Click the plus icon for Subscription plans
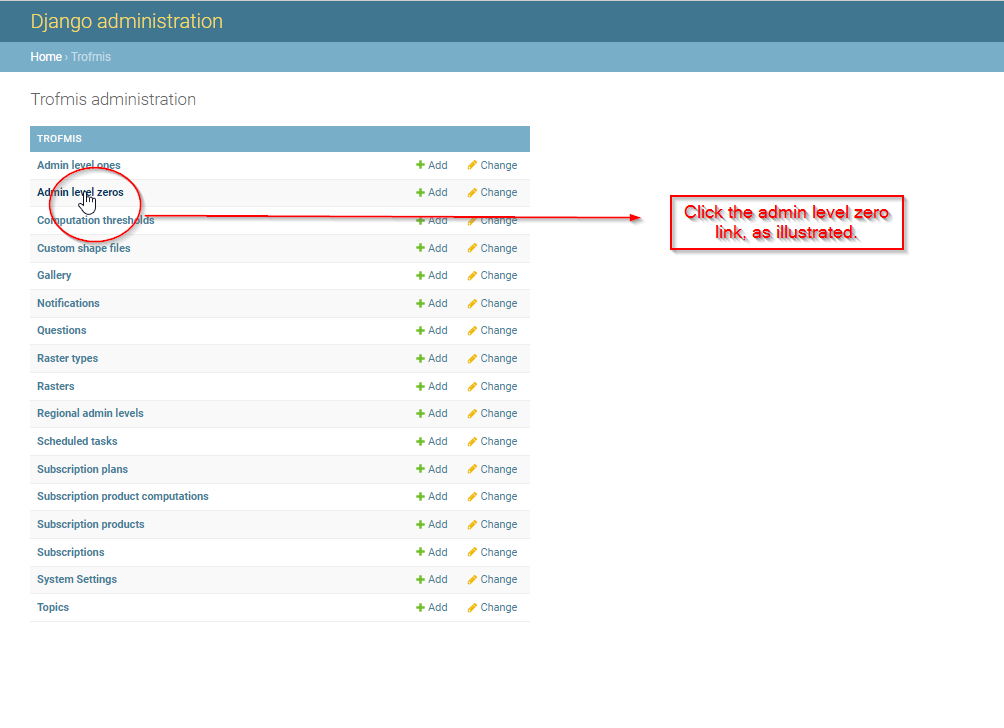Viewport: 1004px width, 728px height. [x=420, y=469]
